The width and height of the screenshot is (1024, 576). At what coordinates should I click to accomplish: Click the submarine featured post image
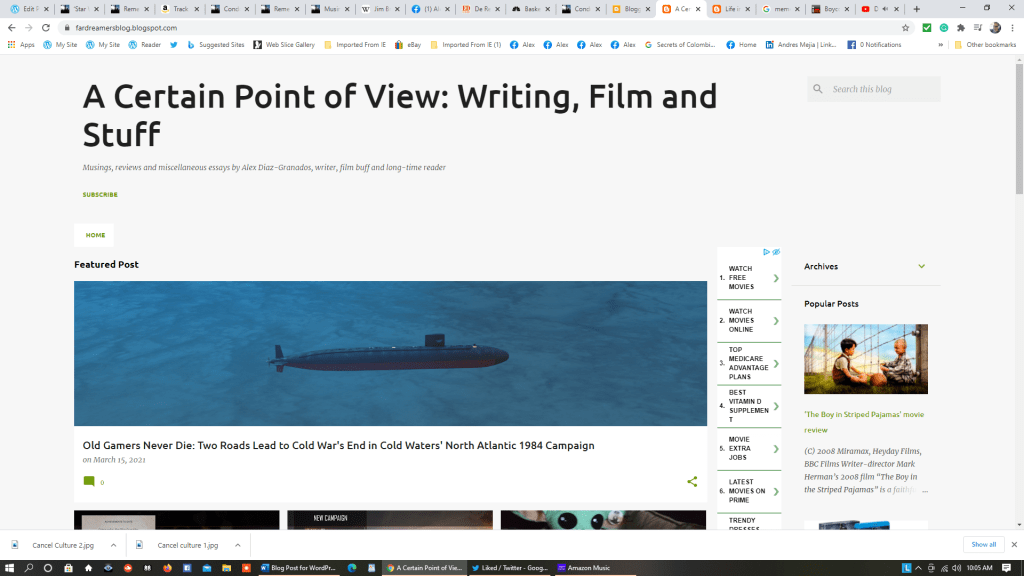click(390, 354)
